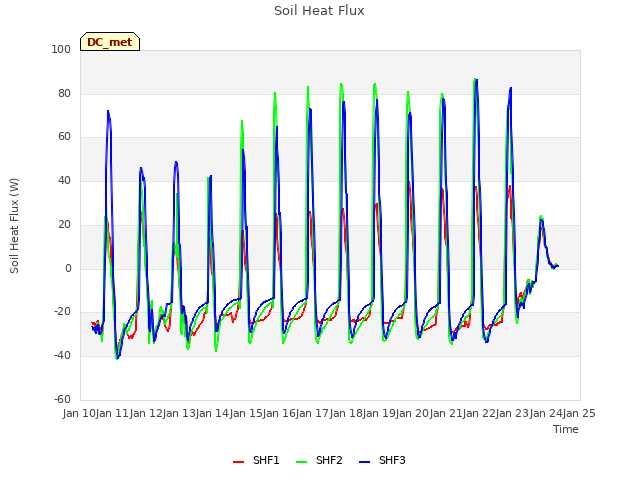Image resolution: width=640 pixels, height=480 pixels.
Task: Click the Jan 24 x-axis label
Action: click(546, 413)
